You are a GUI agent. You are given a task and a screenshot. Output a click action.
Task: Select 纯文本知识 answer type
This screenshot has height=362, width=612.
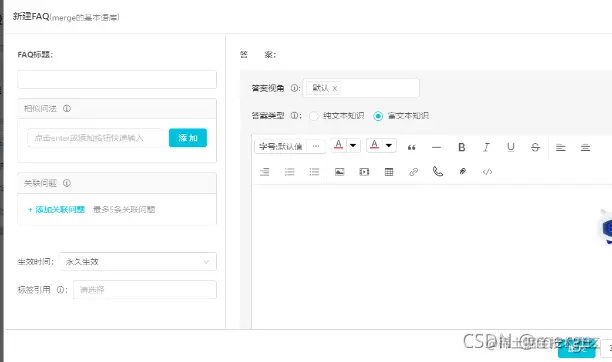point(313,116)
